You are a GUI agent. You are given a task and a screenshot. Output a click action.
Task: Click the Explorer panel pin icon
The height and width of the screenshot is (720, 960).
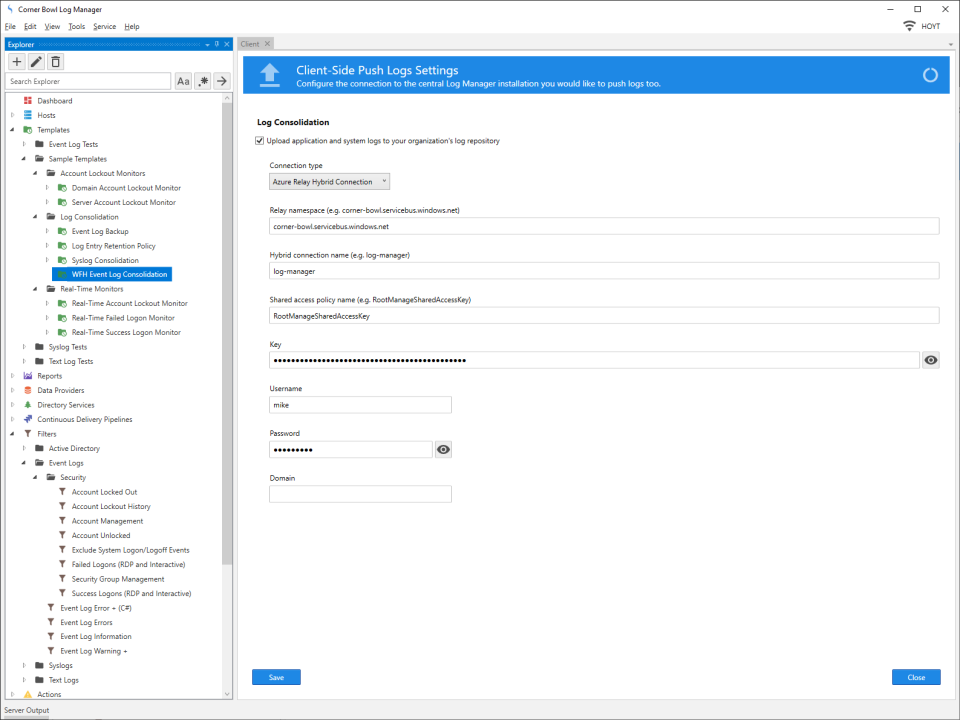pyautogui.click(x=217, y=44)
